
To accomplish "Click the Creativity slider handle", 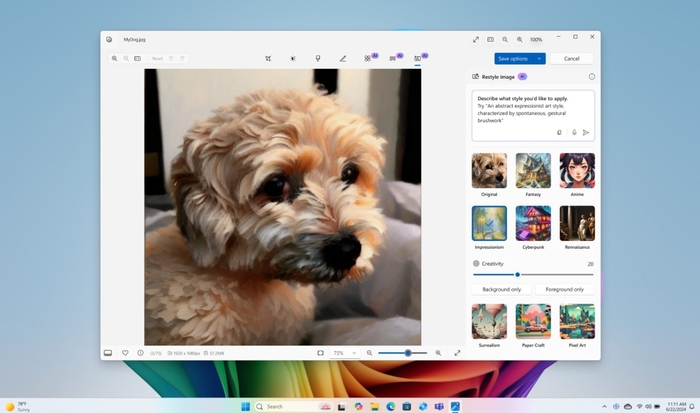I will (x=517, y=275).
